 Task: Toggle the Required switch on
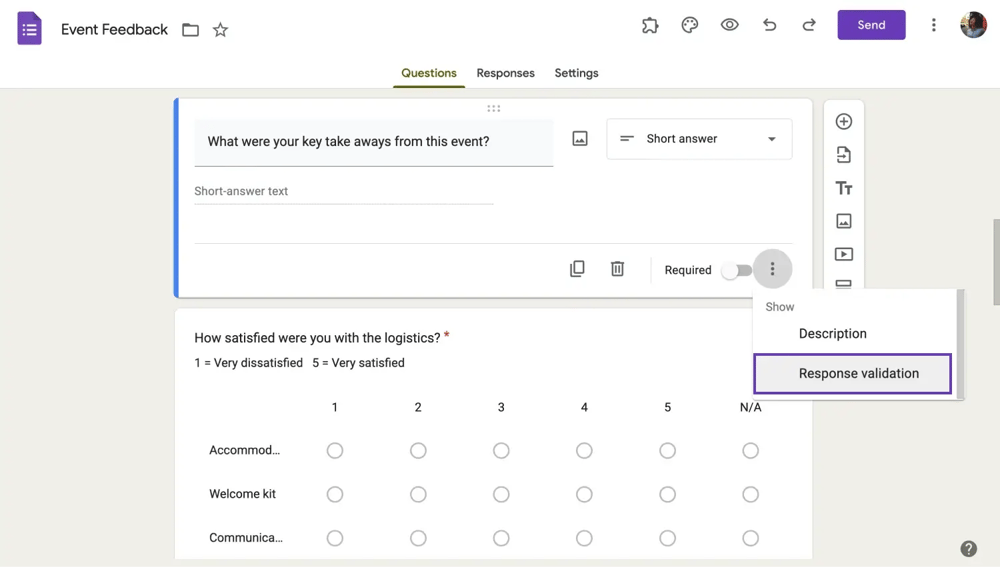point(737,270)
